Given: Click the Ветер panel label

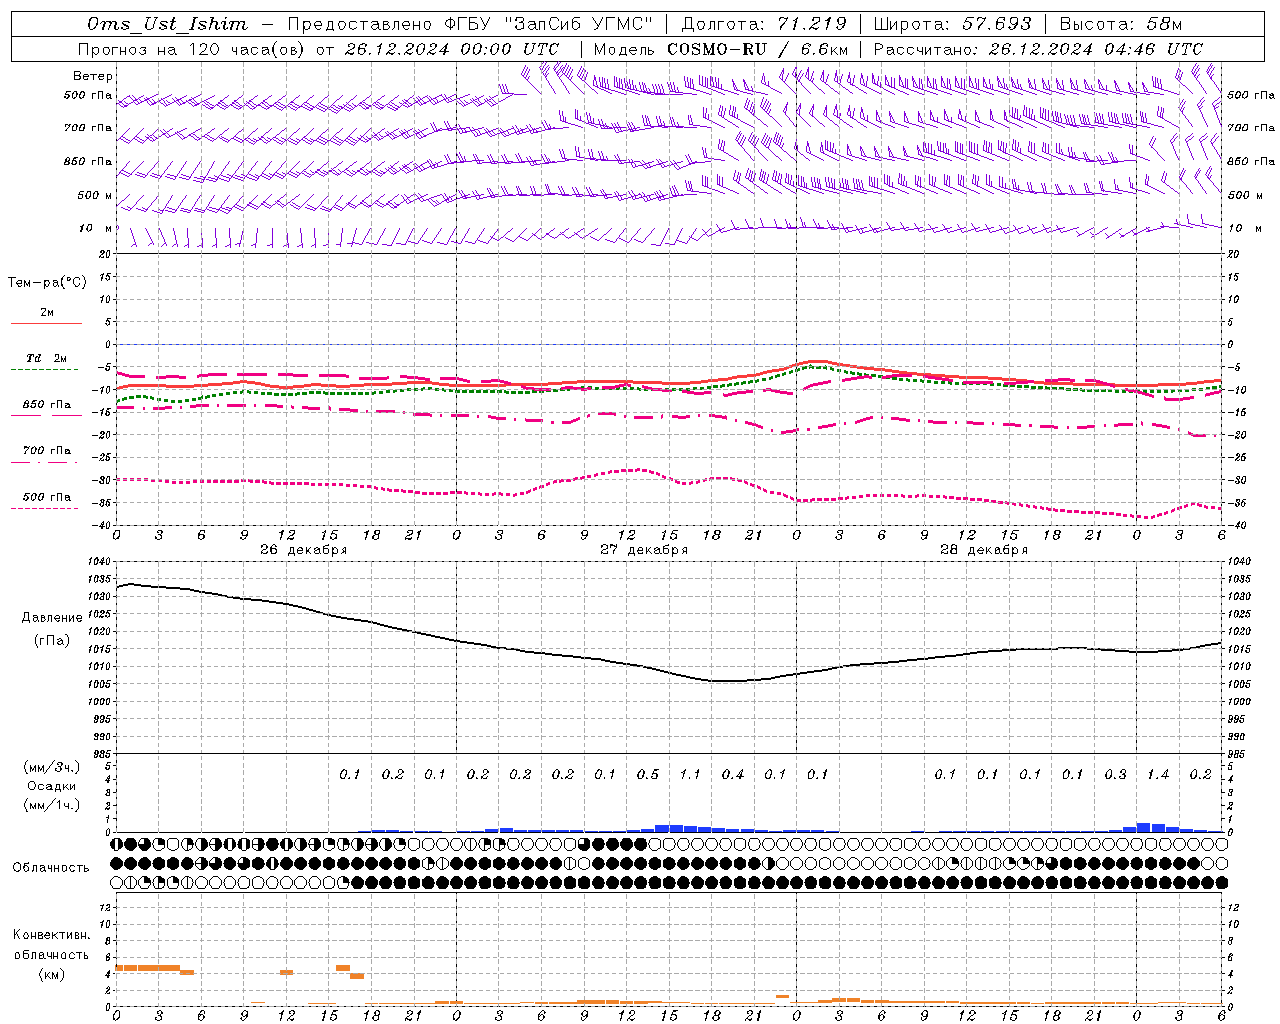Looking at the screenshot, I should point(93,76).
